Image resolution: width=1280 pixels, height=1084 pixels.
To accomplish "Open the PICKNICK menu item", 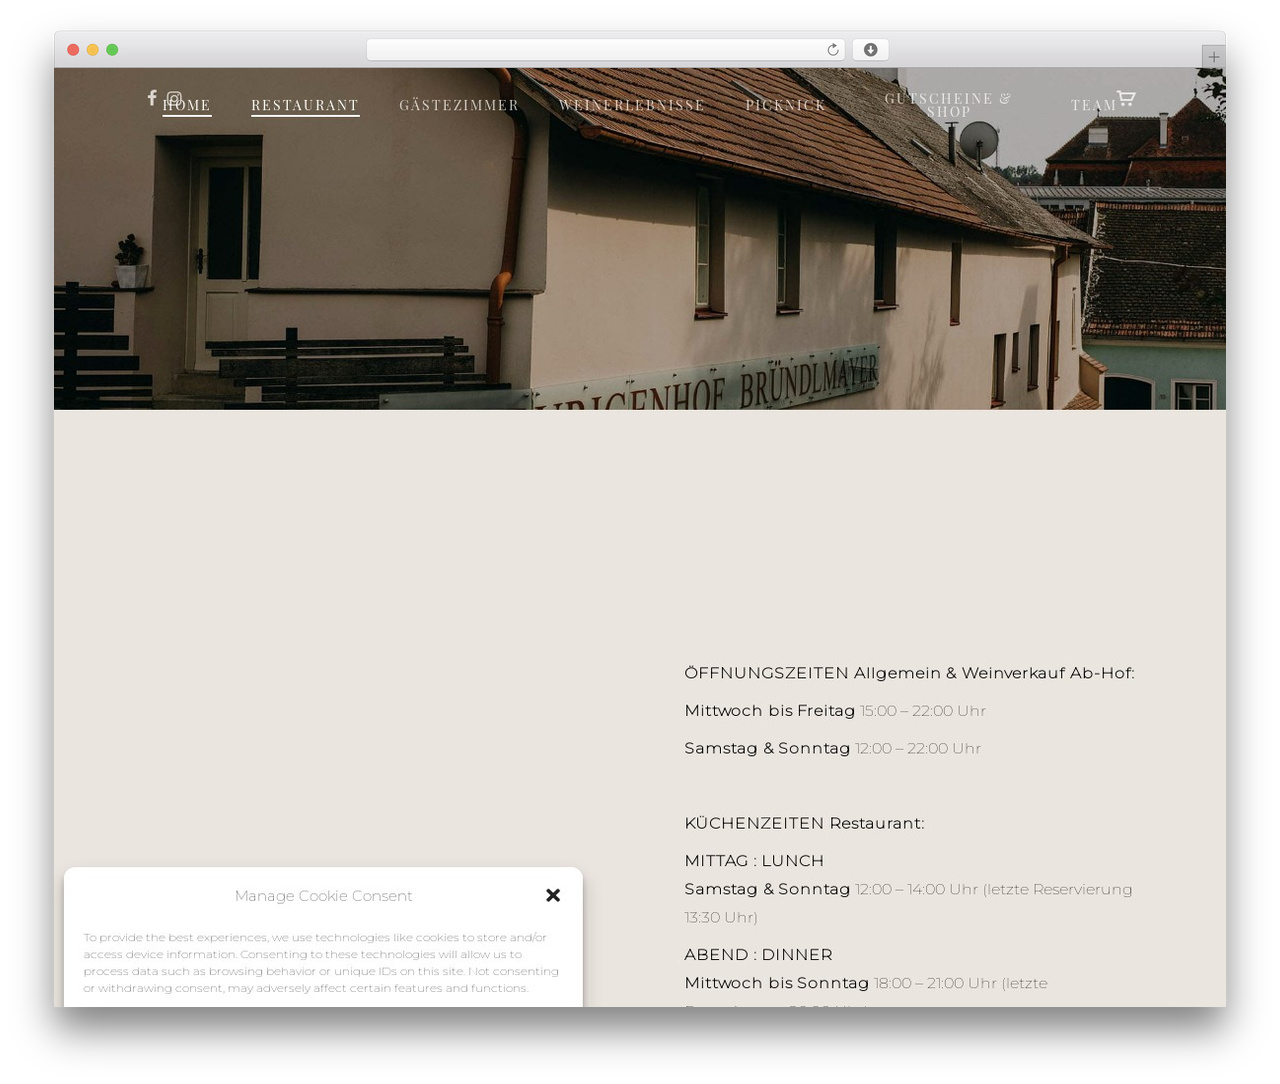I will pyautogui.click(x=786, y=105).
